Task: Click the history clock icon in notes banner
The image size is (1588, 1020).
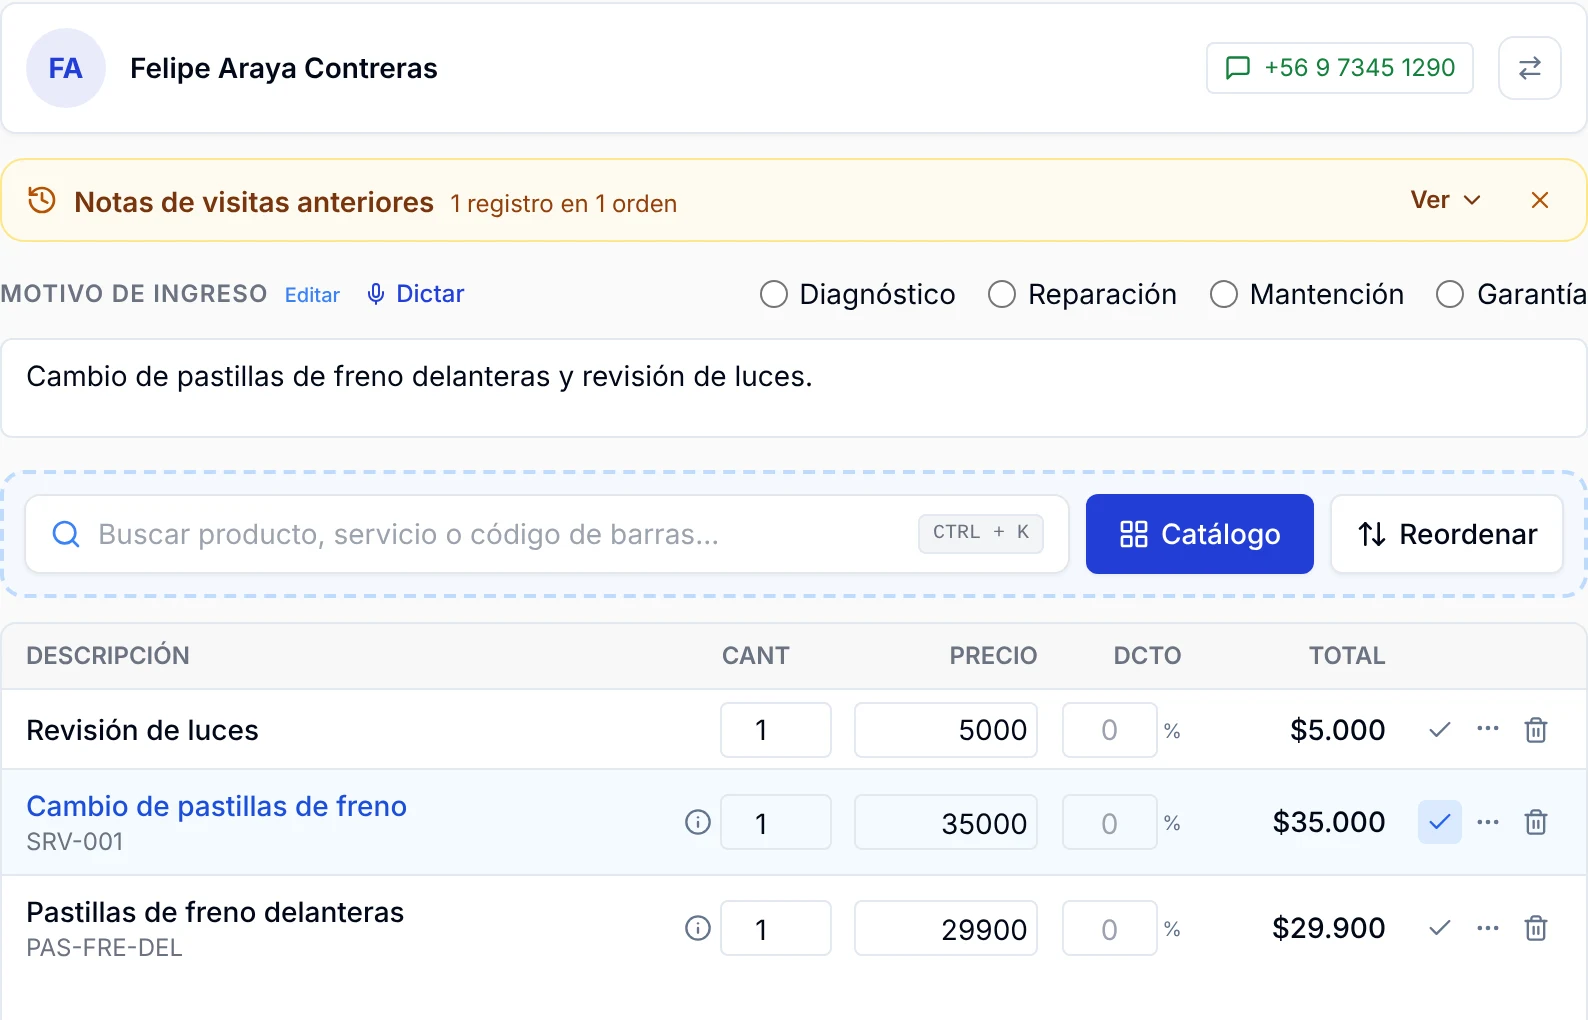Action: 42,200
